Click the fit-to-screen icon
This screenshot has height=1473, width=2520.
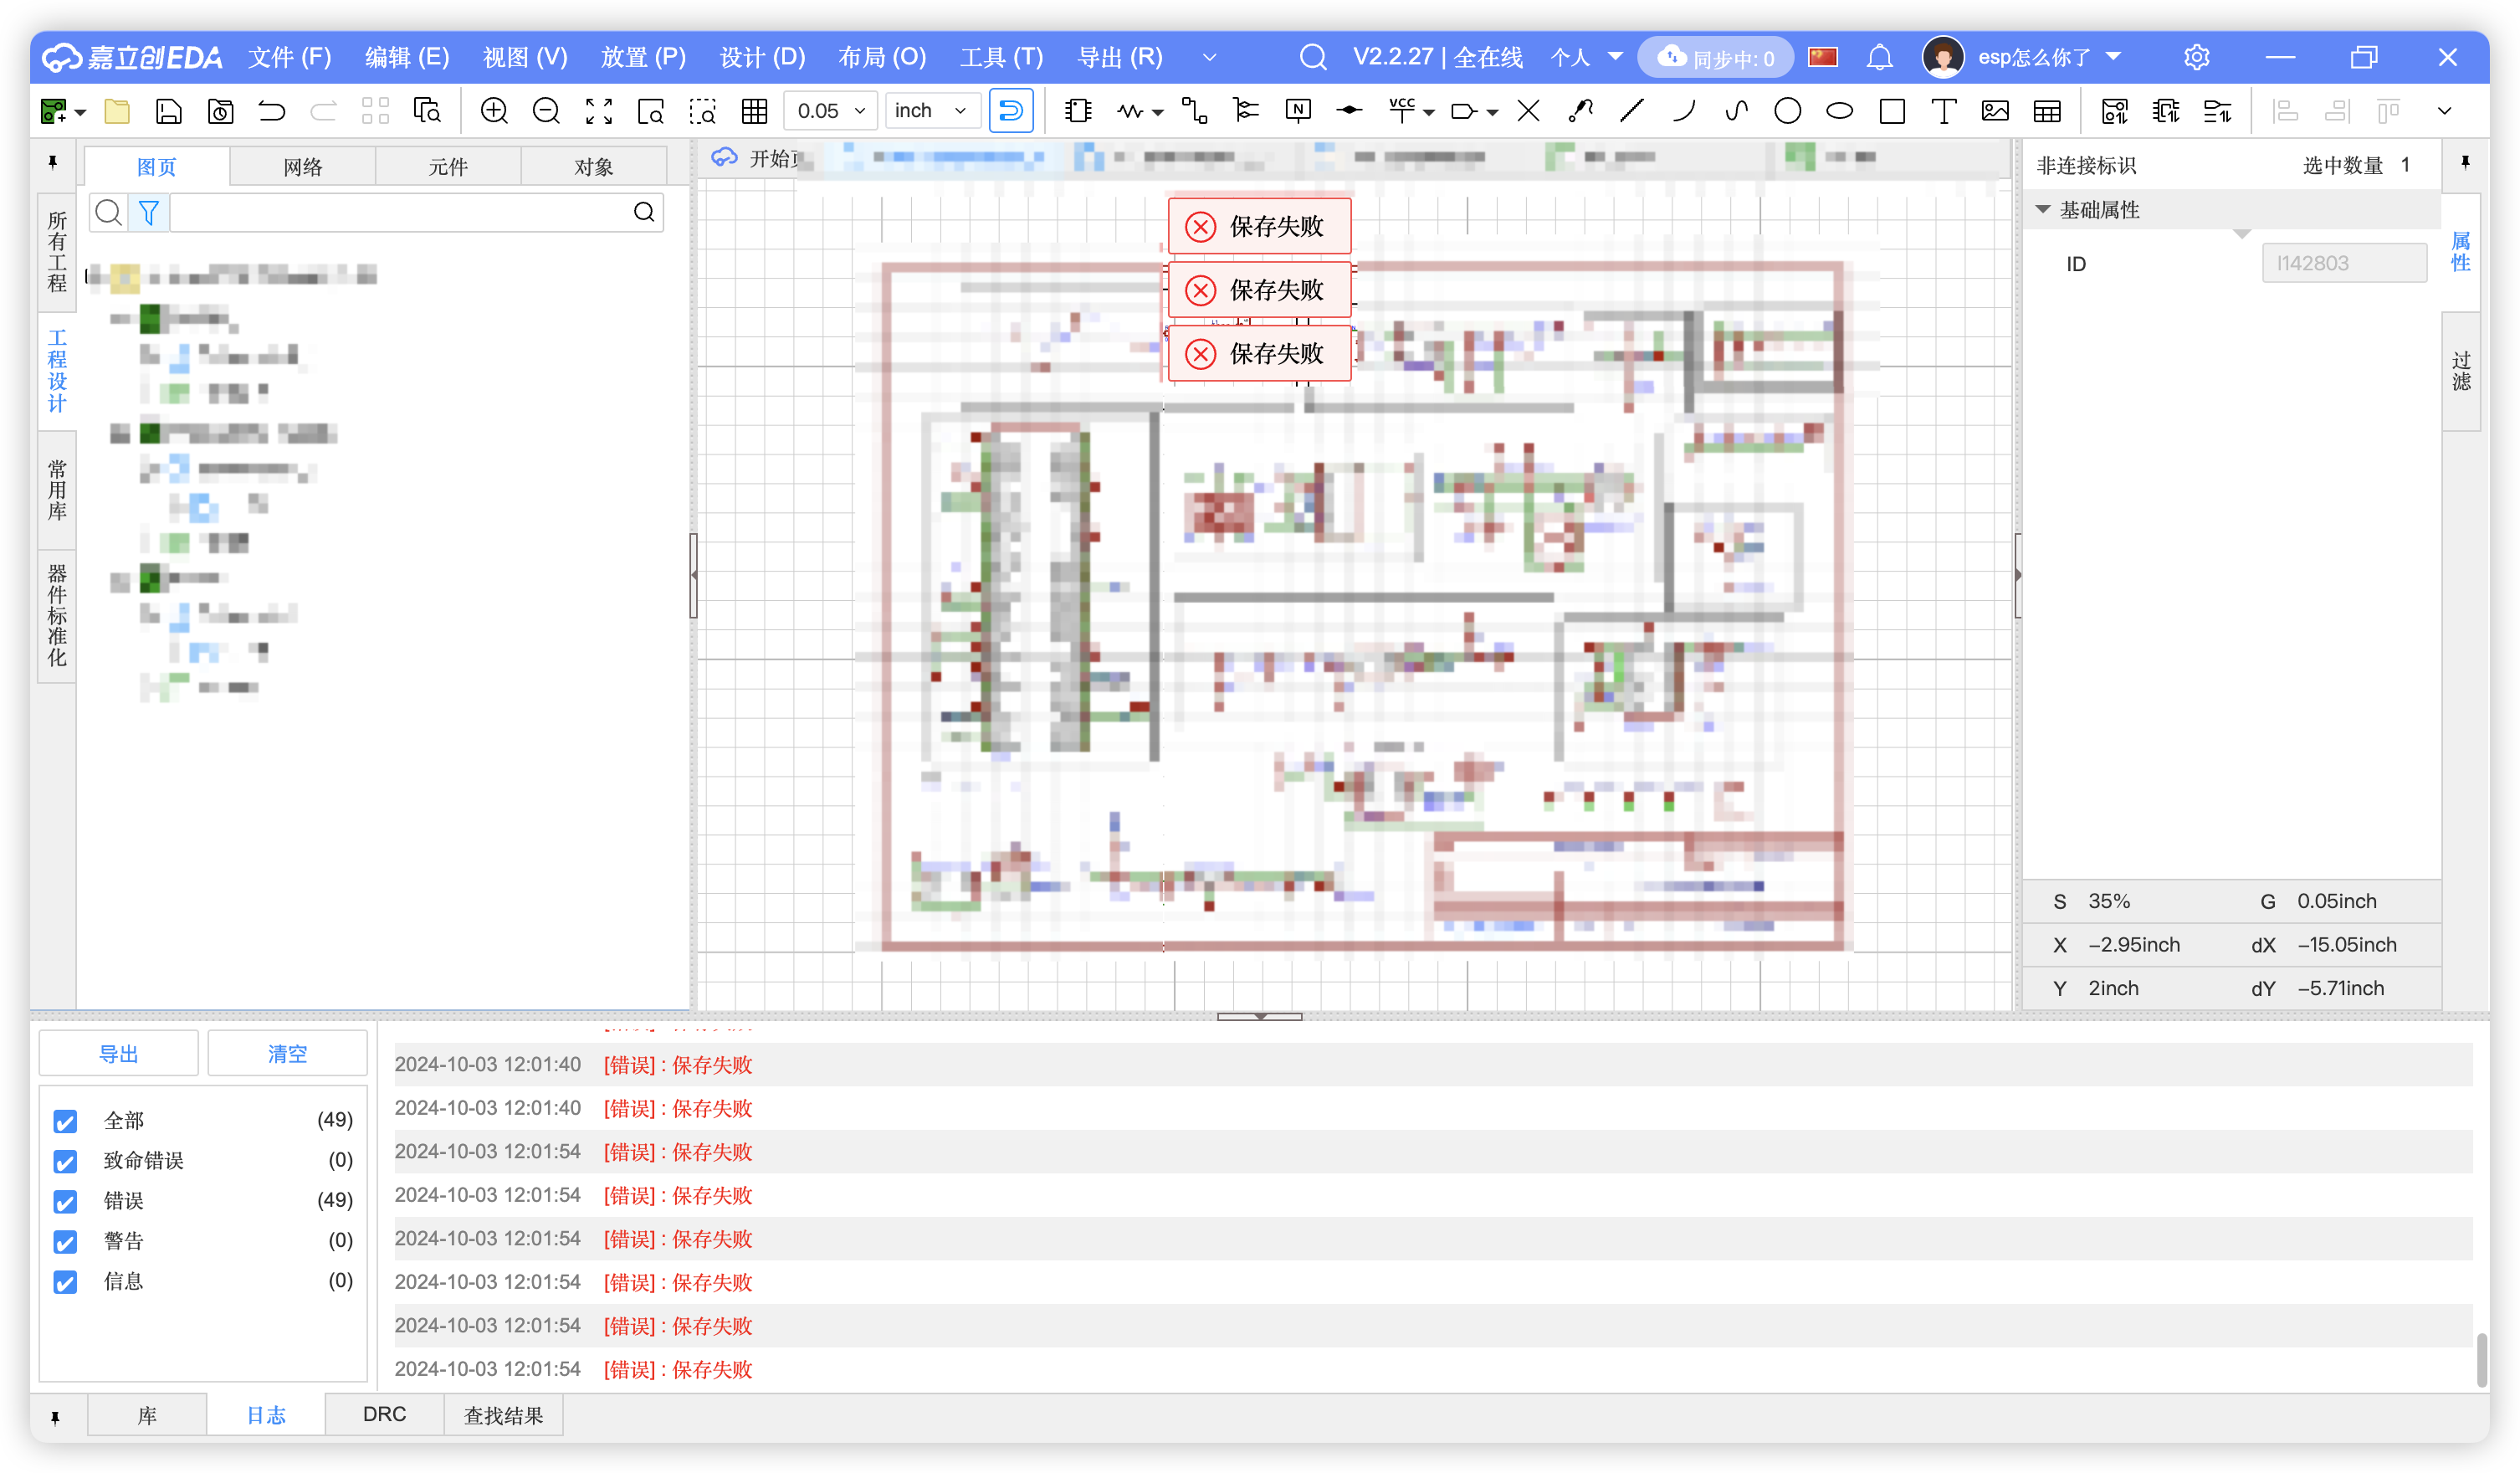[x=598, y=111]
